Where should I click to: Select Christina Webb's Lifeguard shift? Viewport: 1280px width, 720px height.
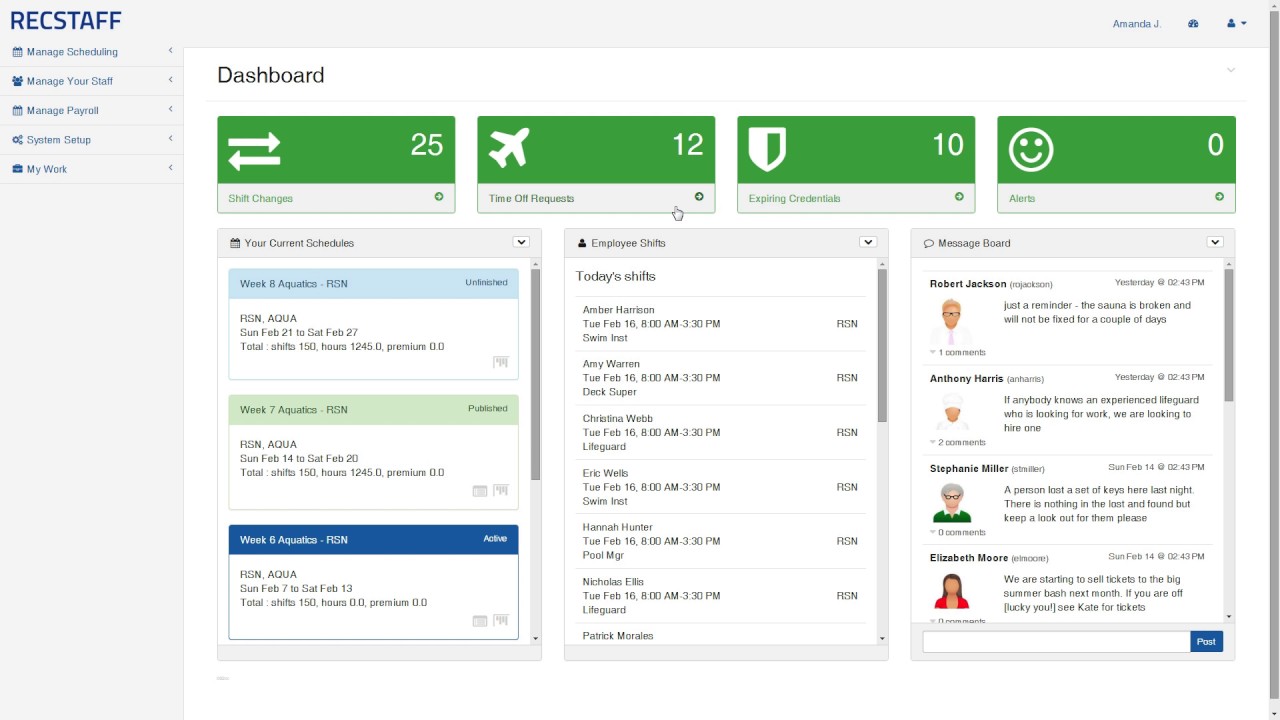[x=721, y=432]
